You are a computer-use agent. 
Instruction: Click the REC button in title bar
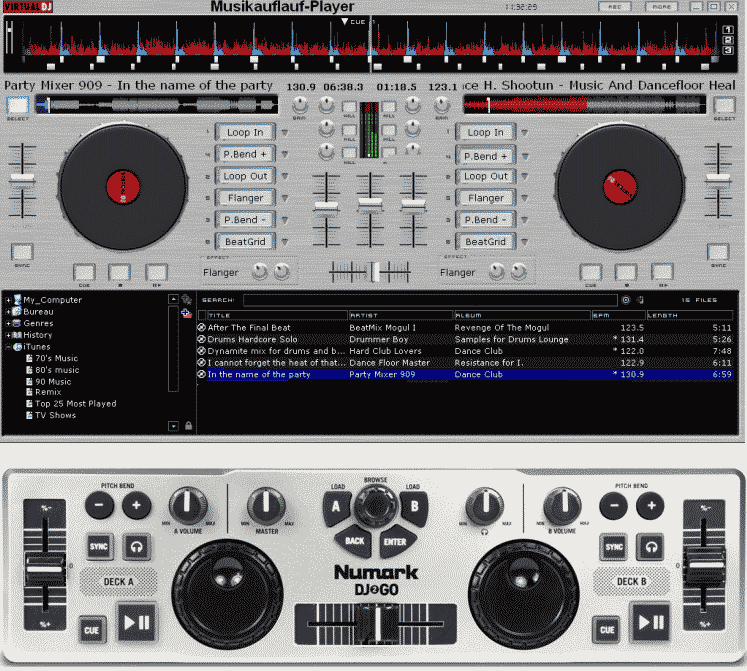[615, 7]
